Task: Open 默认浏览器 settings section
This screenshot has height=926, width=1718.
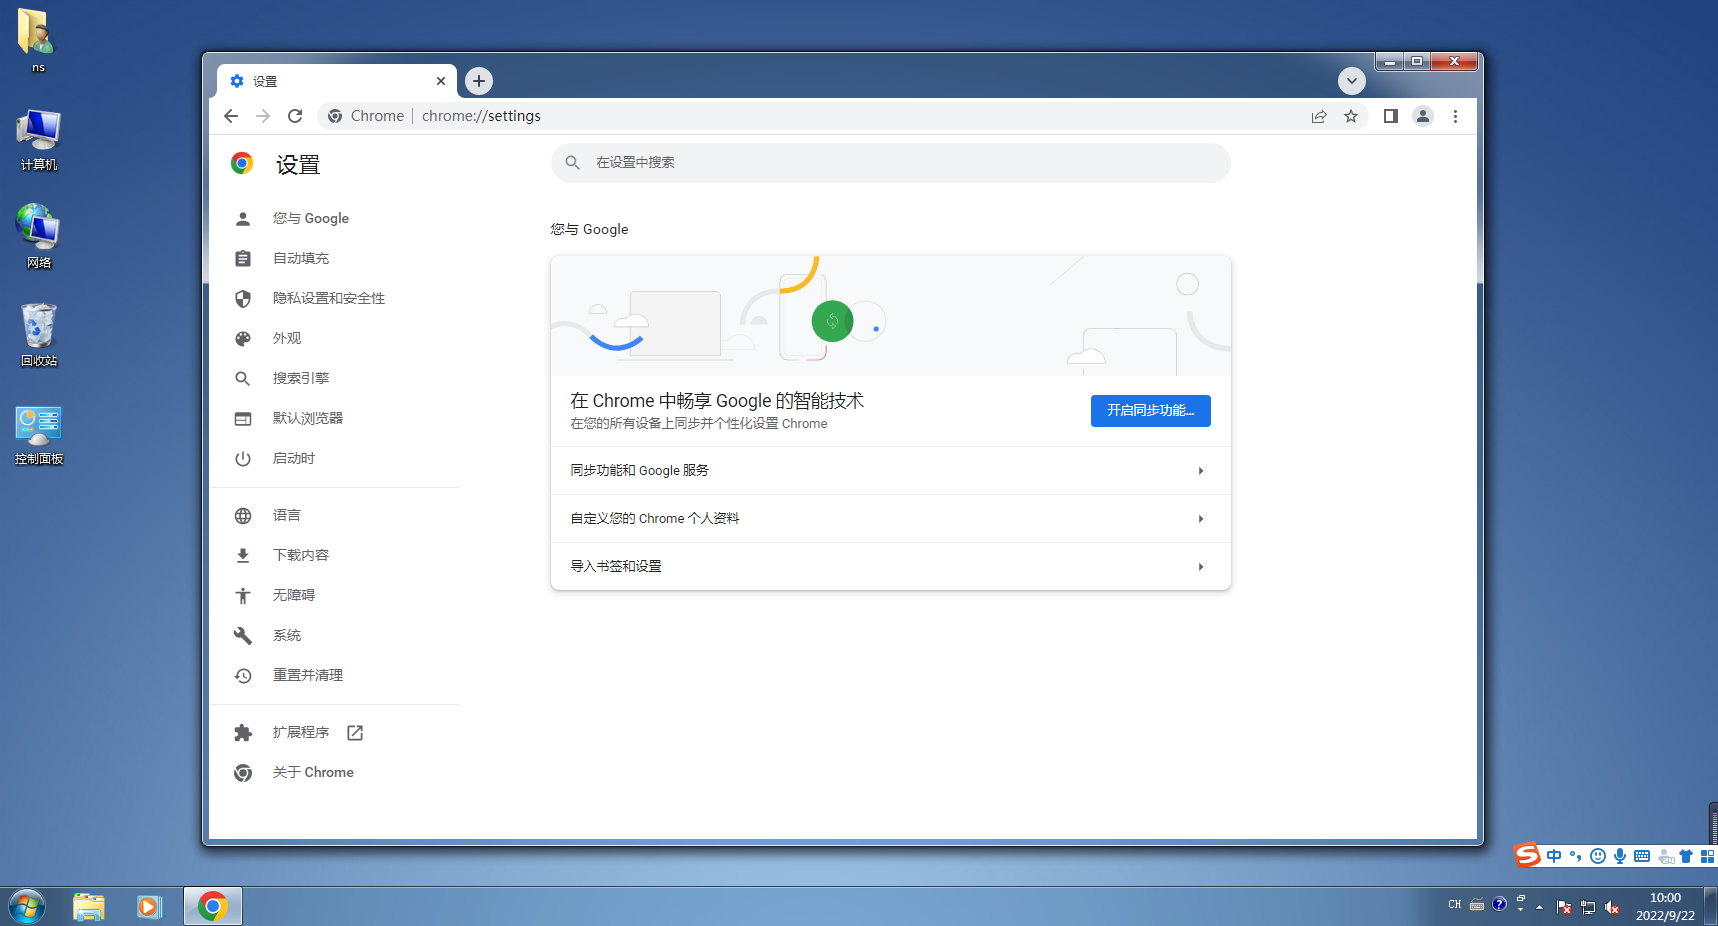Action: coord(307,419)
